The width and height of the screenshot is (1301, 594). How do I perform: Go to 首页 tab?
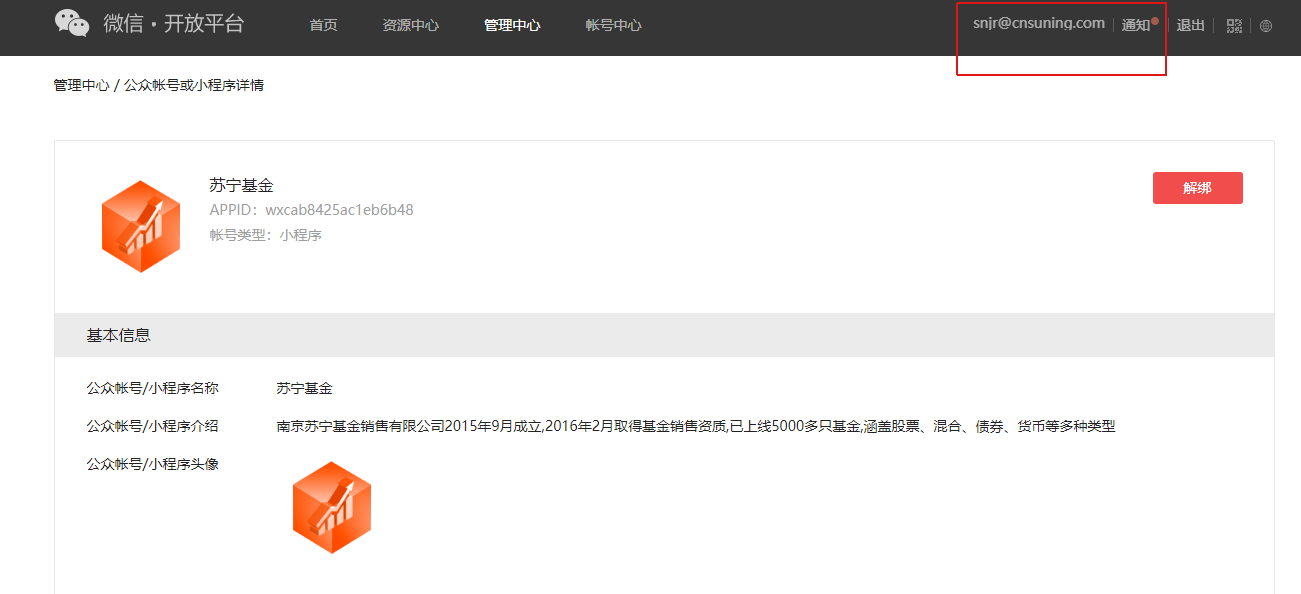point(324,25)
